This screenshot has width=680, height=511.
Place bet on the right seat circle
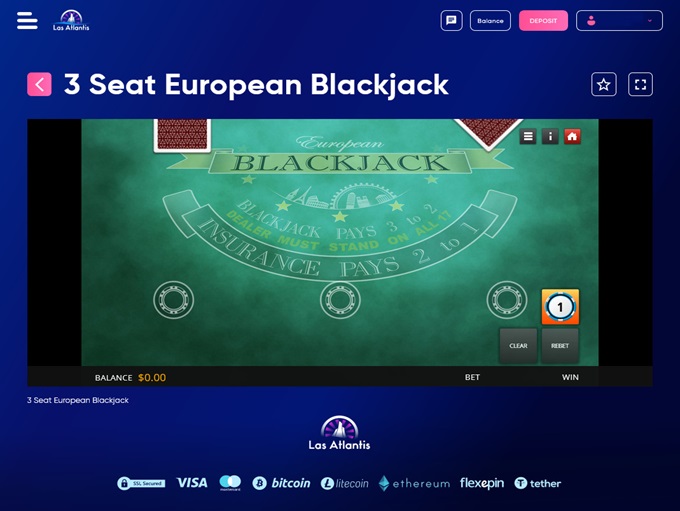(507, 300)
